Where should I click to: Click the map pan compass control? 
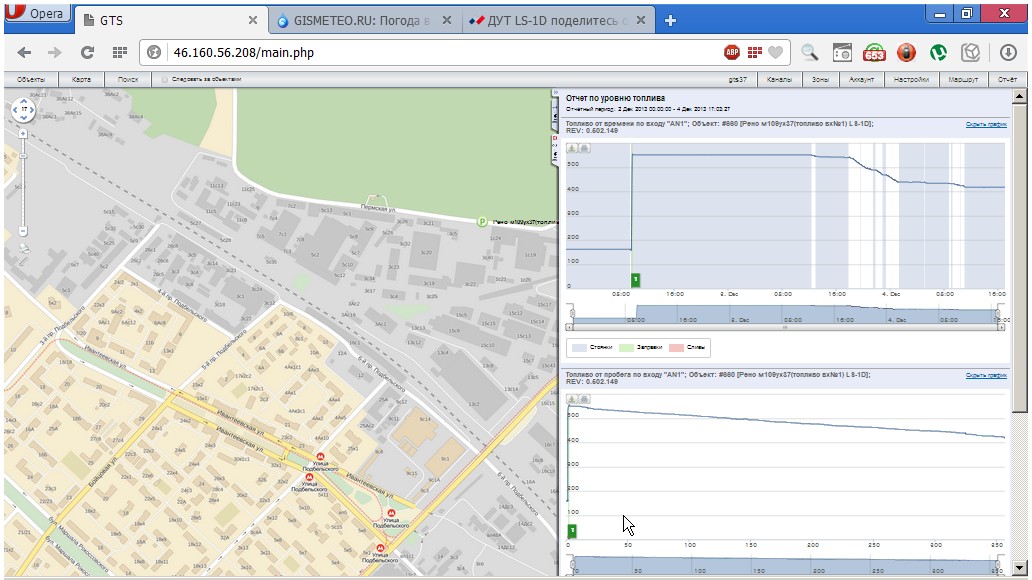(22, 110)
